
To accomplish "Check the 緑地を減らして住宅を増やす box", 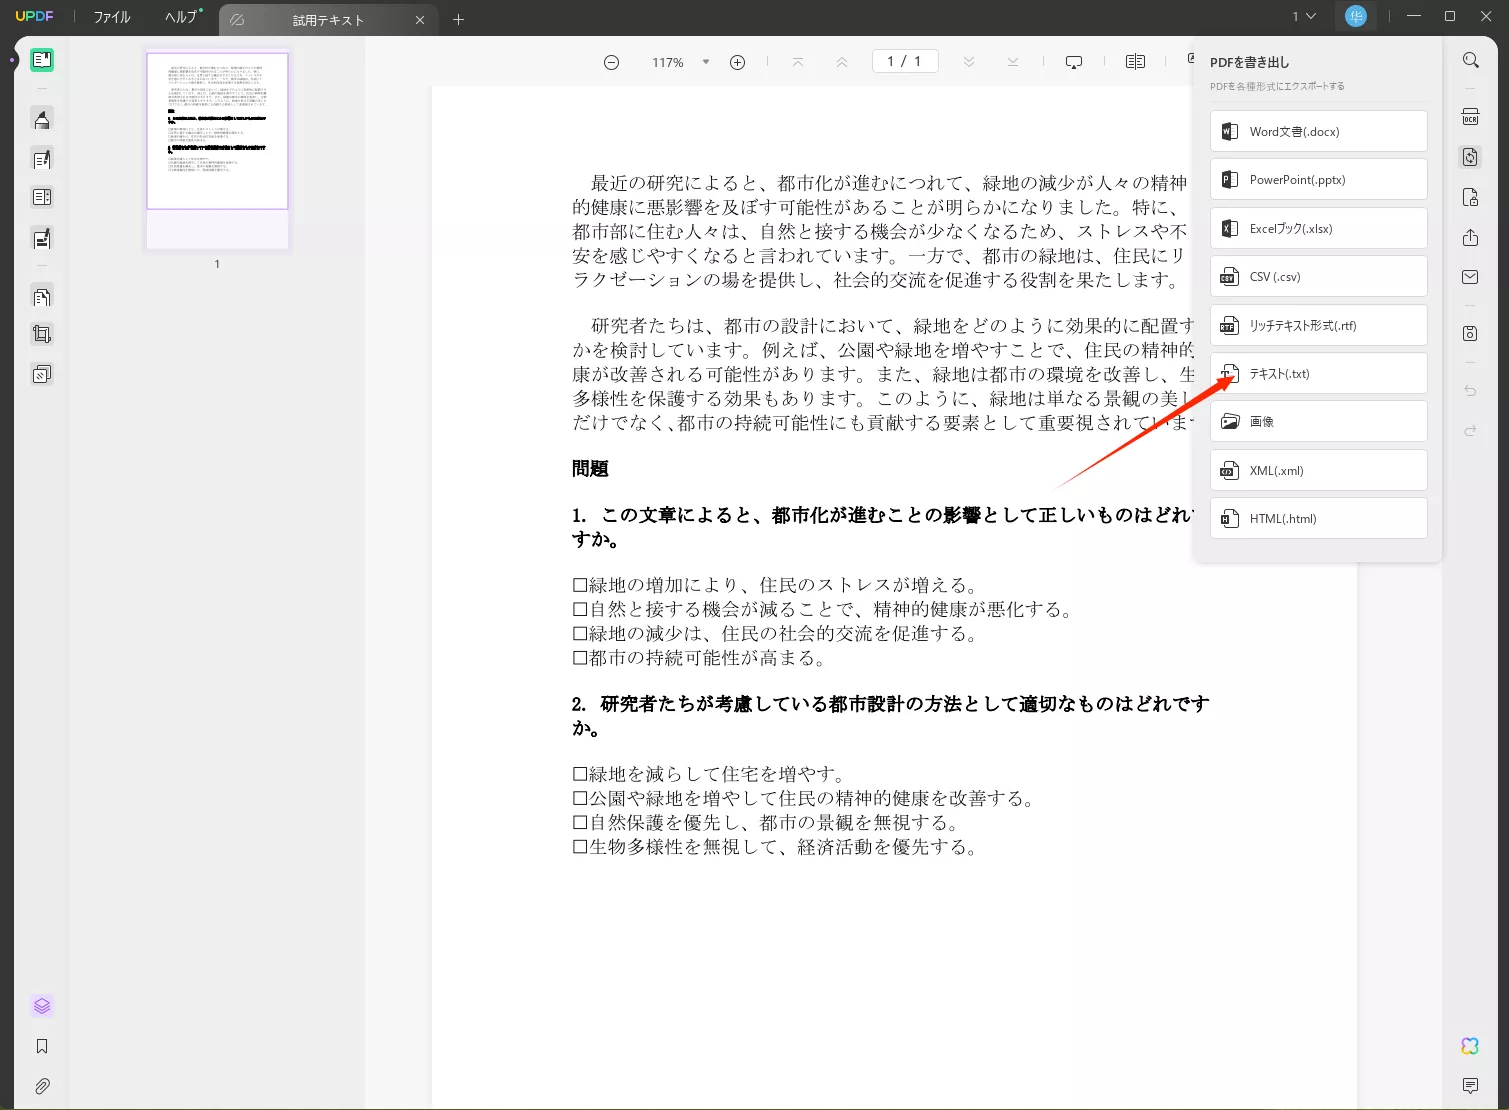I will (580, 774).
